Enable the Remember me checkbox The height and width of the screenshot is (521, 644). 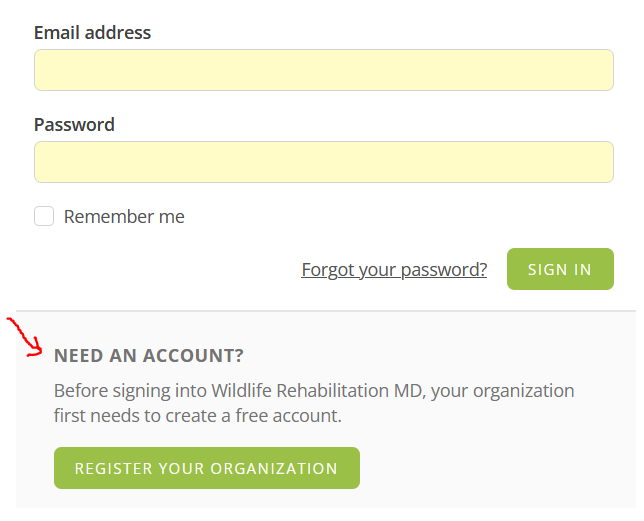[44, 216]
